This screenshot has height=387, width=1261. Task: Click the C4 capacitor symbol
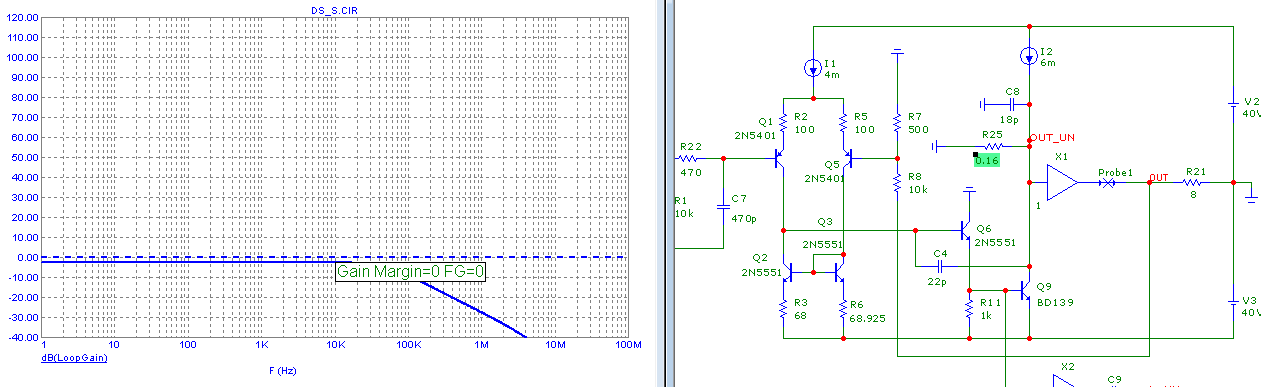point(940,266)
